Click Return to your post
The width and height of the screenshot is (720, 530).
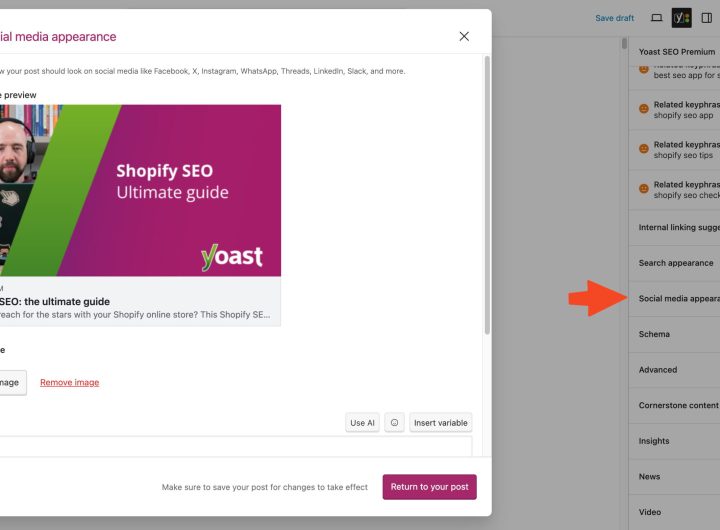(x=429, y=487)
